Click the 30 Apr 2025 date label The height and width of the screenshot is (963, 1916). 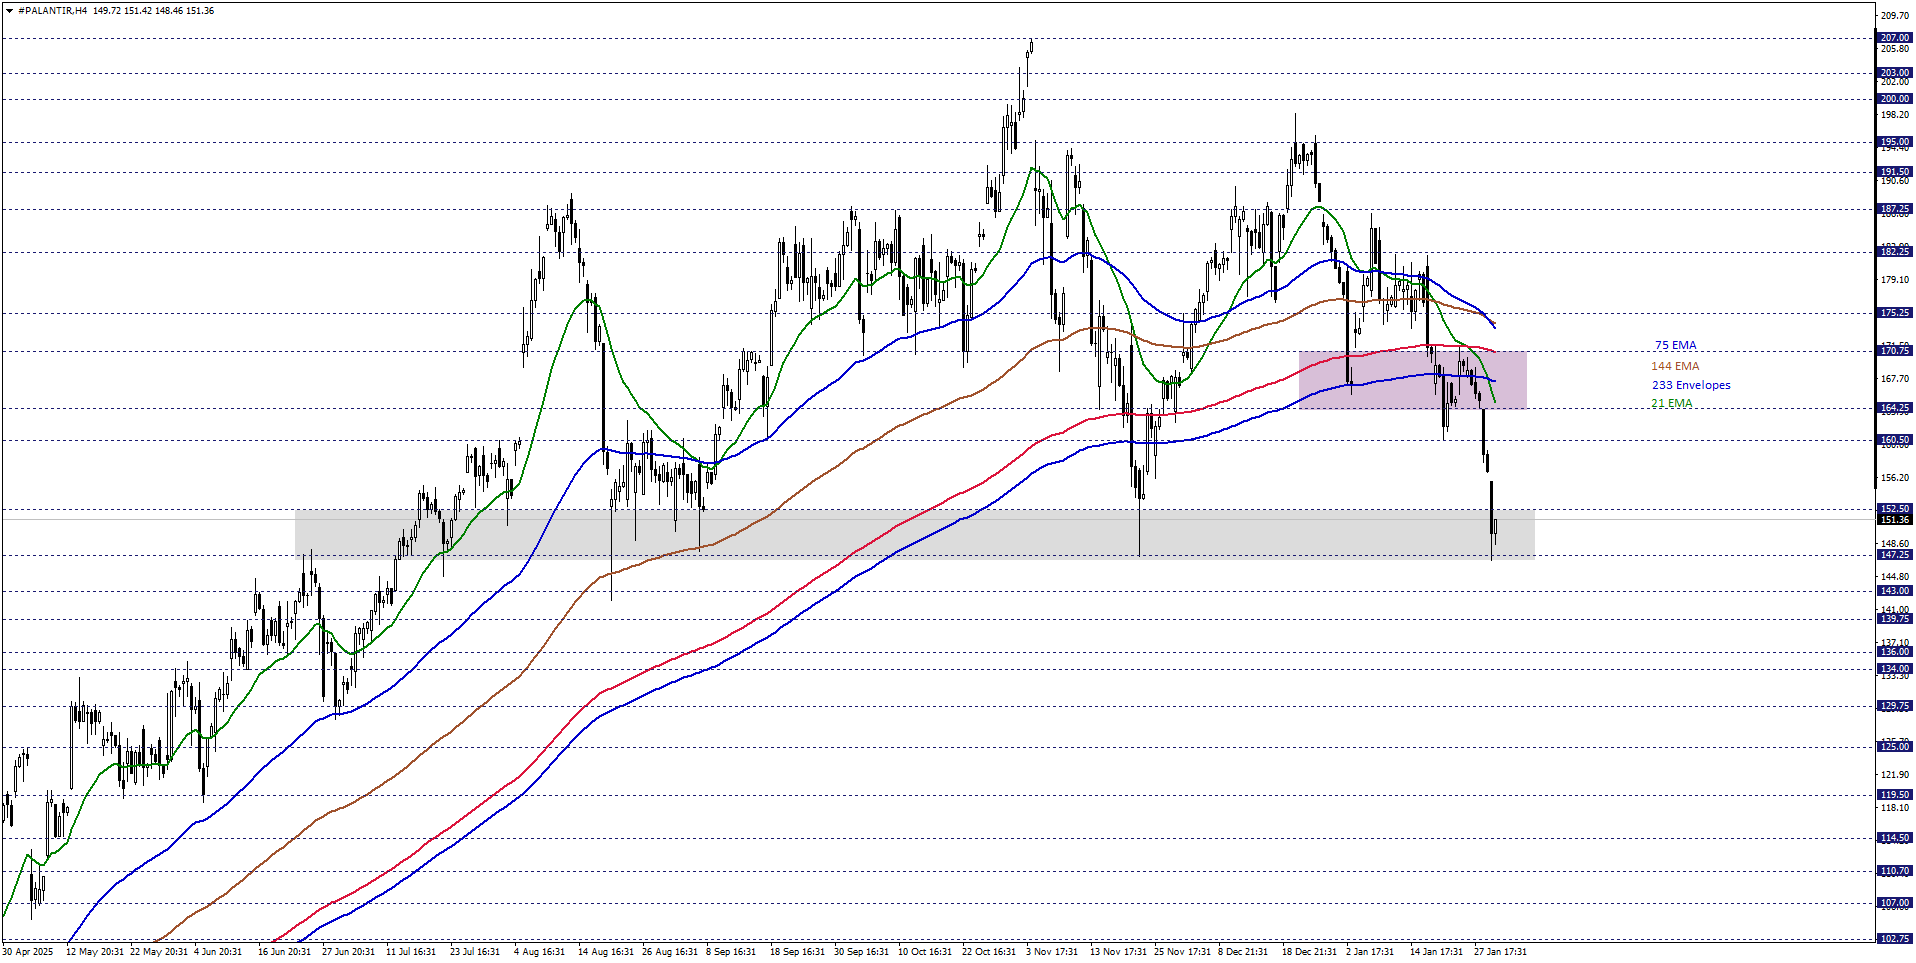pos(28,952)
